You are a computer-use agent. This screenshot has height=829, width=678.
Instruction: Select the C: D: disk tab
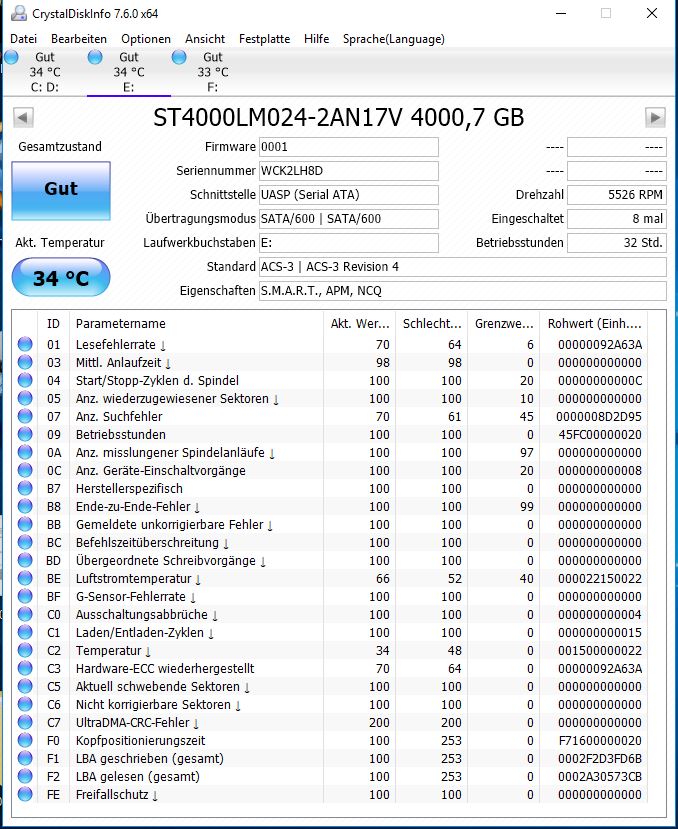click(x=44, y=72)
